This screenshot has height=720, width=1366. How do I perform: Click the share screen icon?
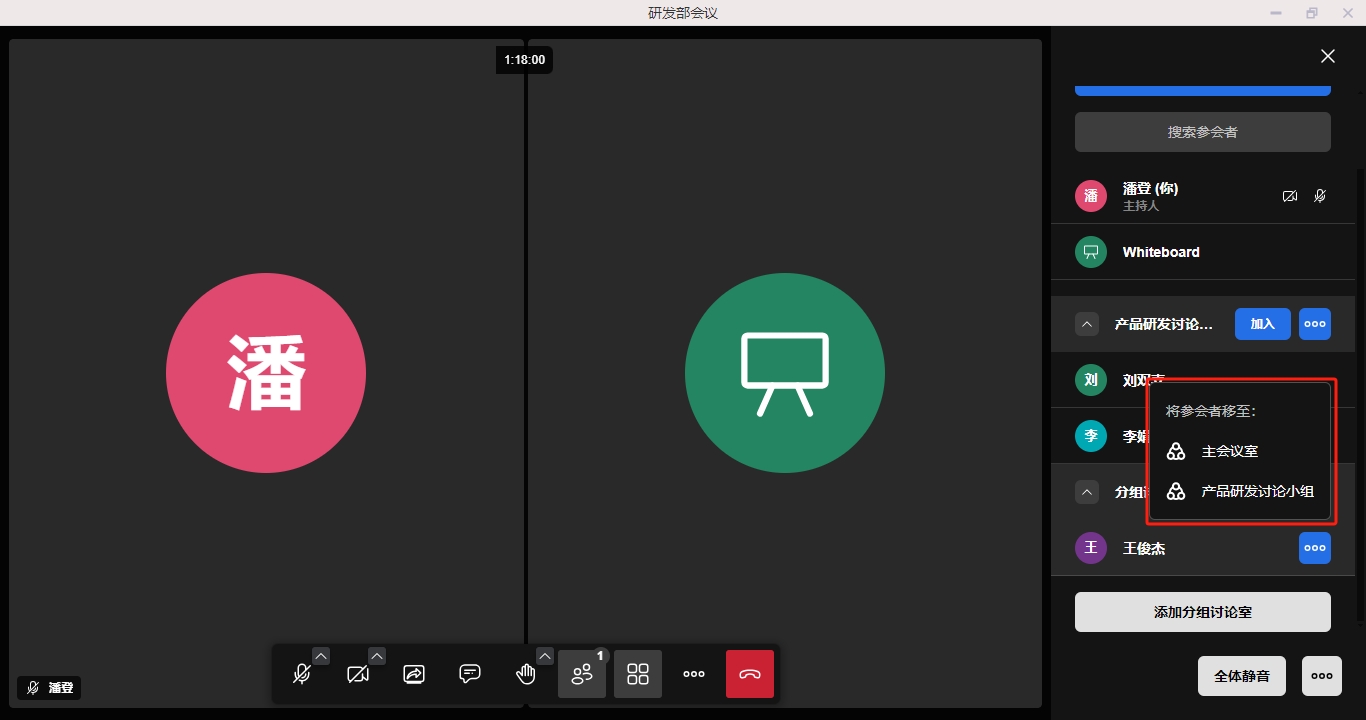414,674
